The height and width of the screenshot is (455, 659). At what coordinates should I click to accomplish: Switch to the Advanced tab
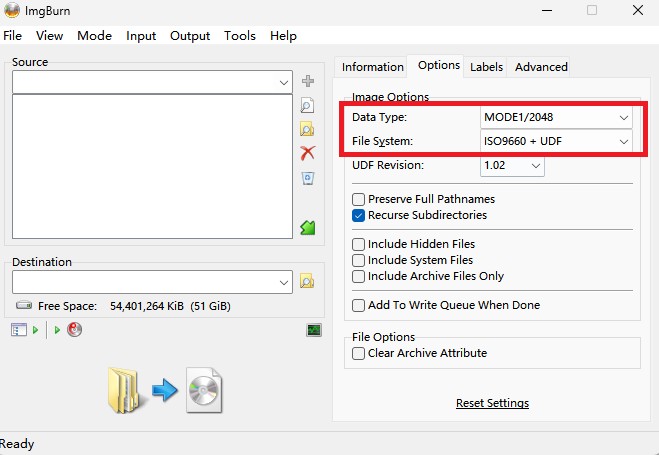(541, 67)
